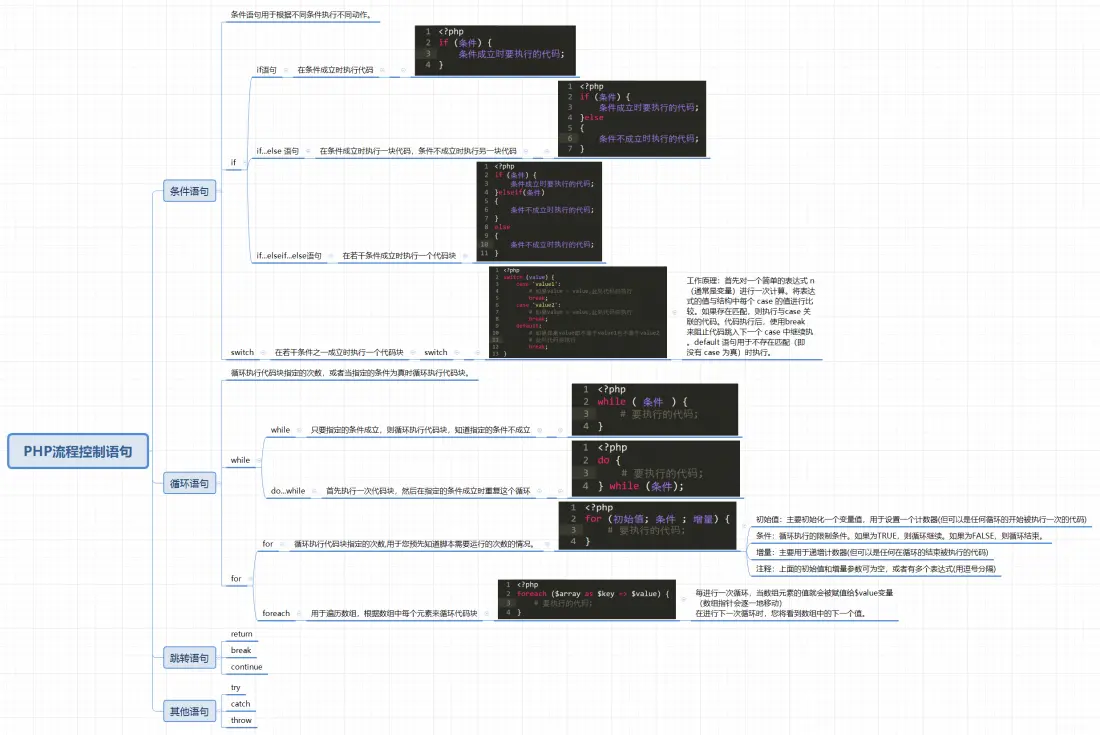Viewport: 1100px width, 735px height.
Task: Click text 用于遍历数组 foreach description
Action: click(x=394, y=613)
